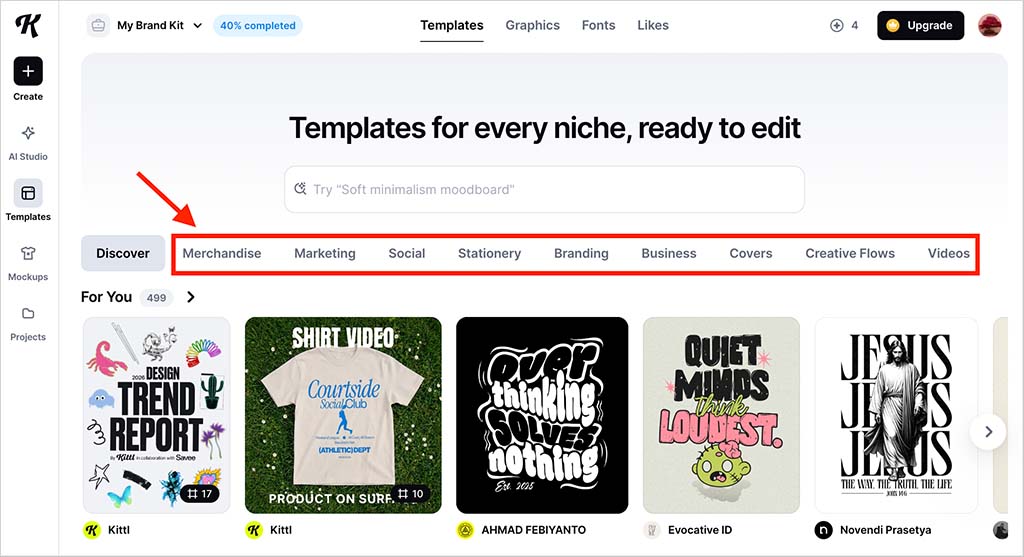Click Evocative ID avatar icon
This screenshot has height=557, width=1024.
pos(652,530)
